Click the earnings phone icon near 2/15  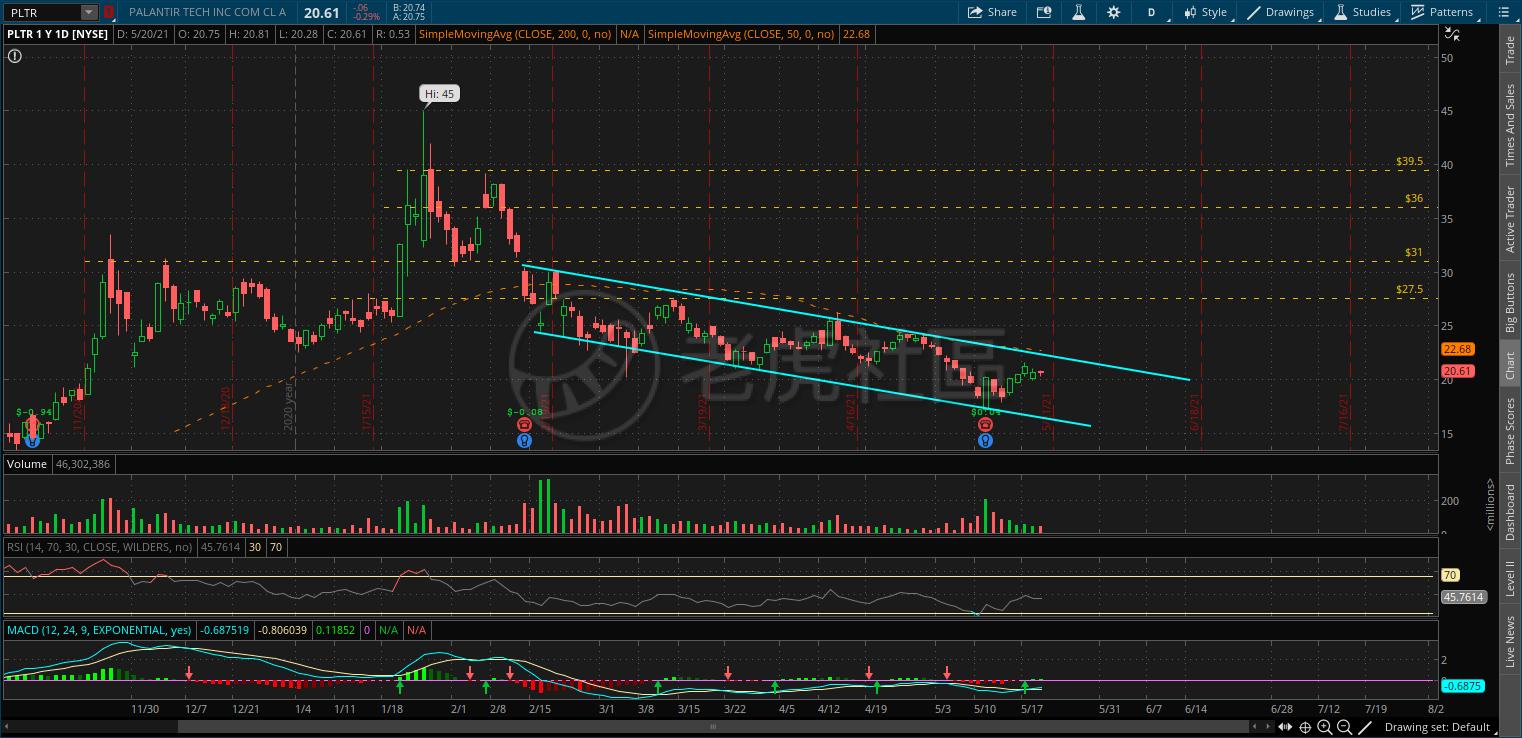click(x=524, y=425)
